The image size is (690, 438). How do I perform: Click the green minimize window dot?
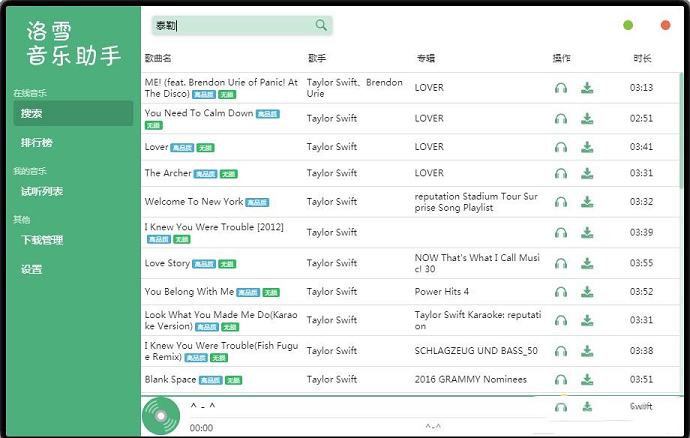[628, 25]
